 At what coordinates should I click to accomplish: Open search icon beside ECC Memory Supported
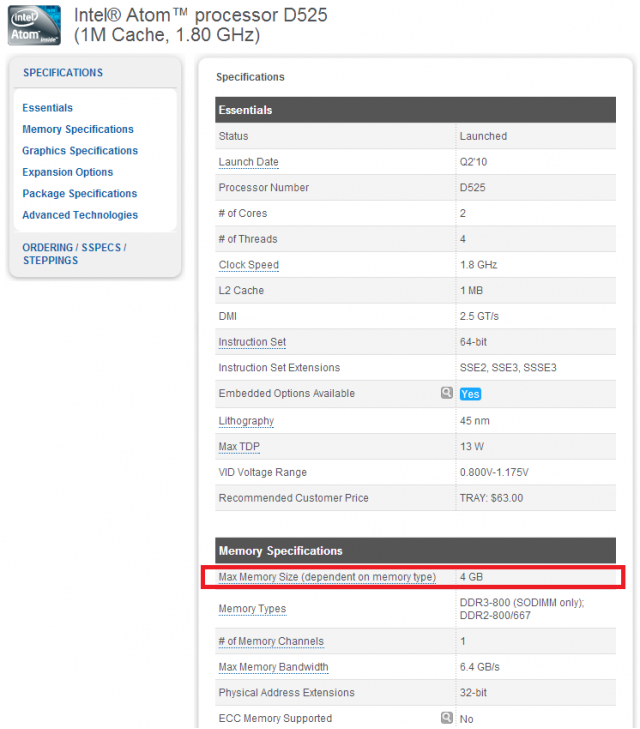tap(446, 717)
